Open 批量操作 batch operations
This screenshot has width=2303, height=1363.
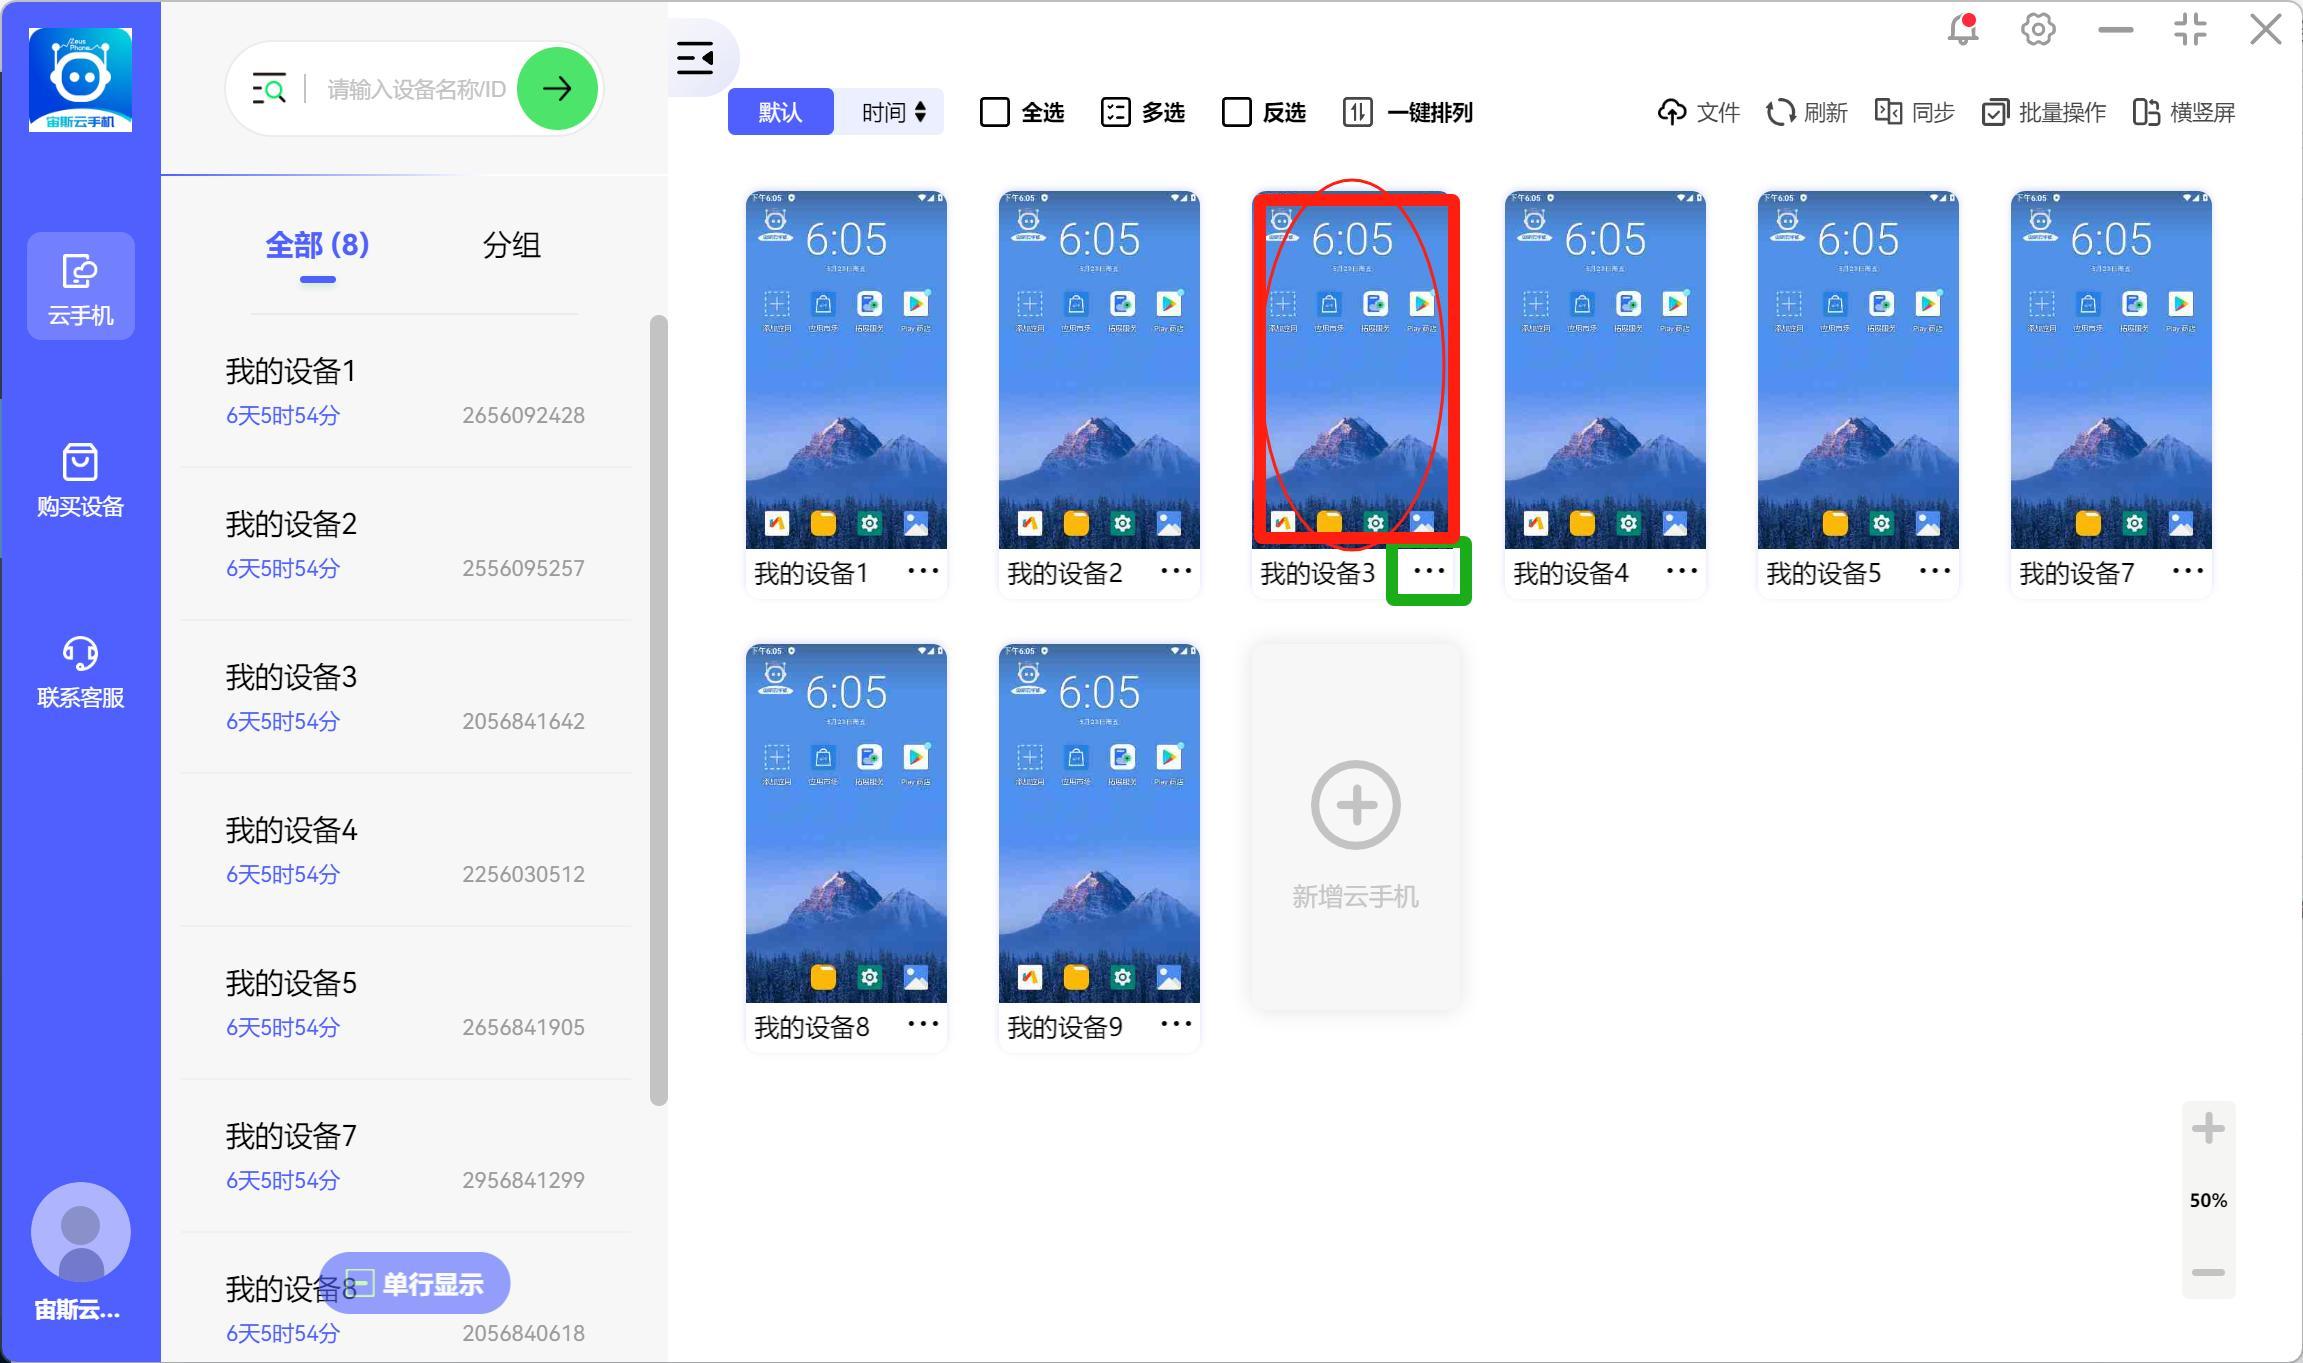[2044, 112]
